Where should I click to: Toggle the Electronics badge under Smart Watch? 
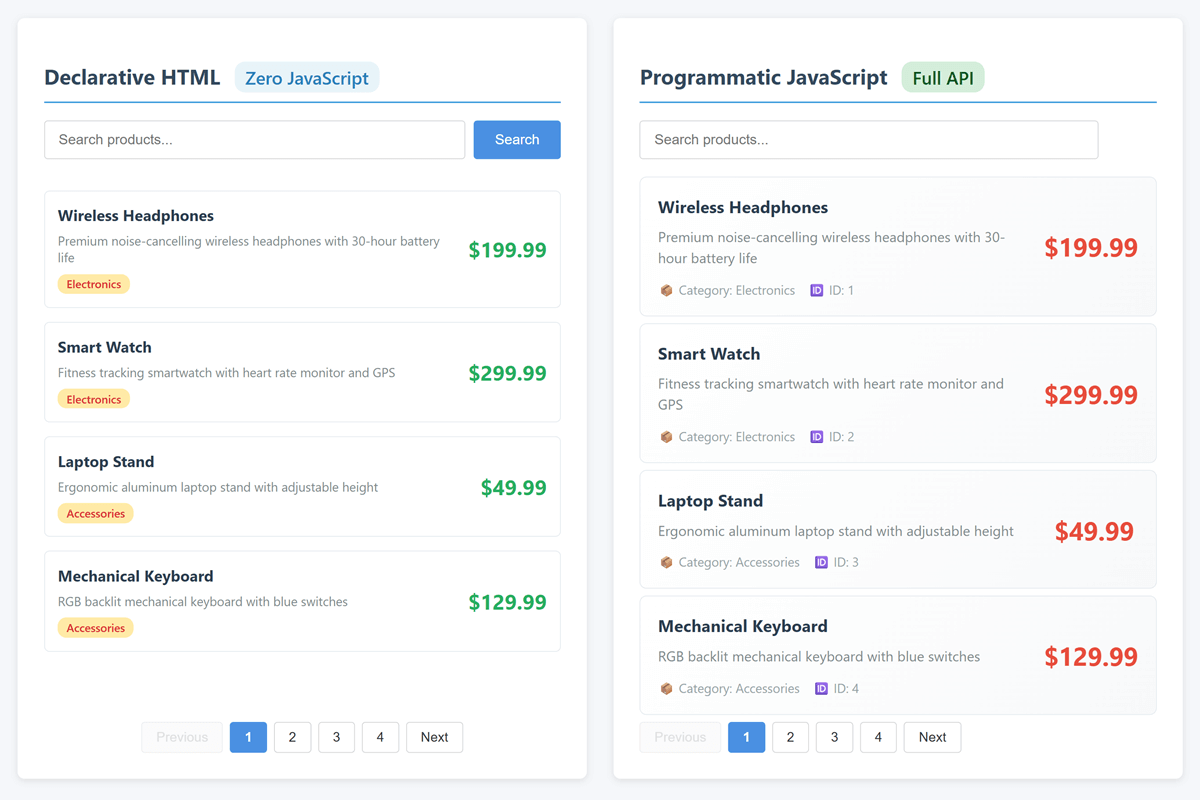click(x=93, y=398)
